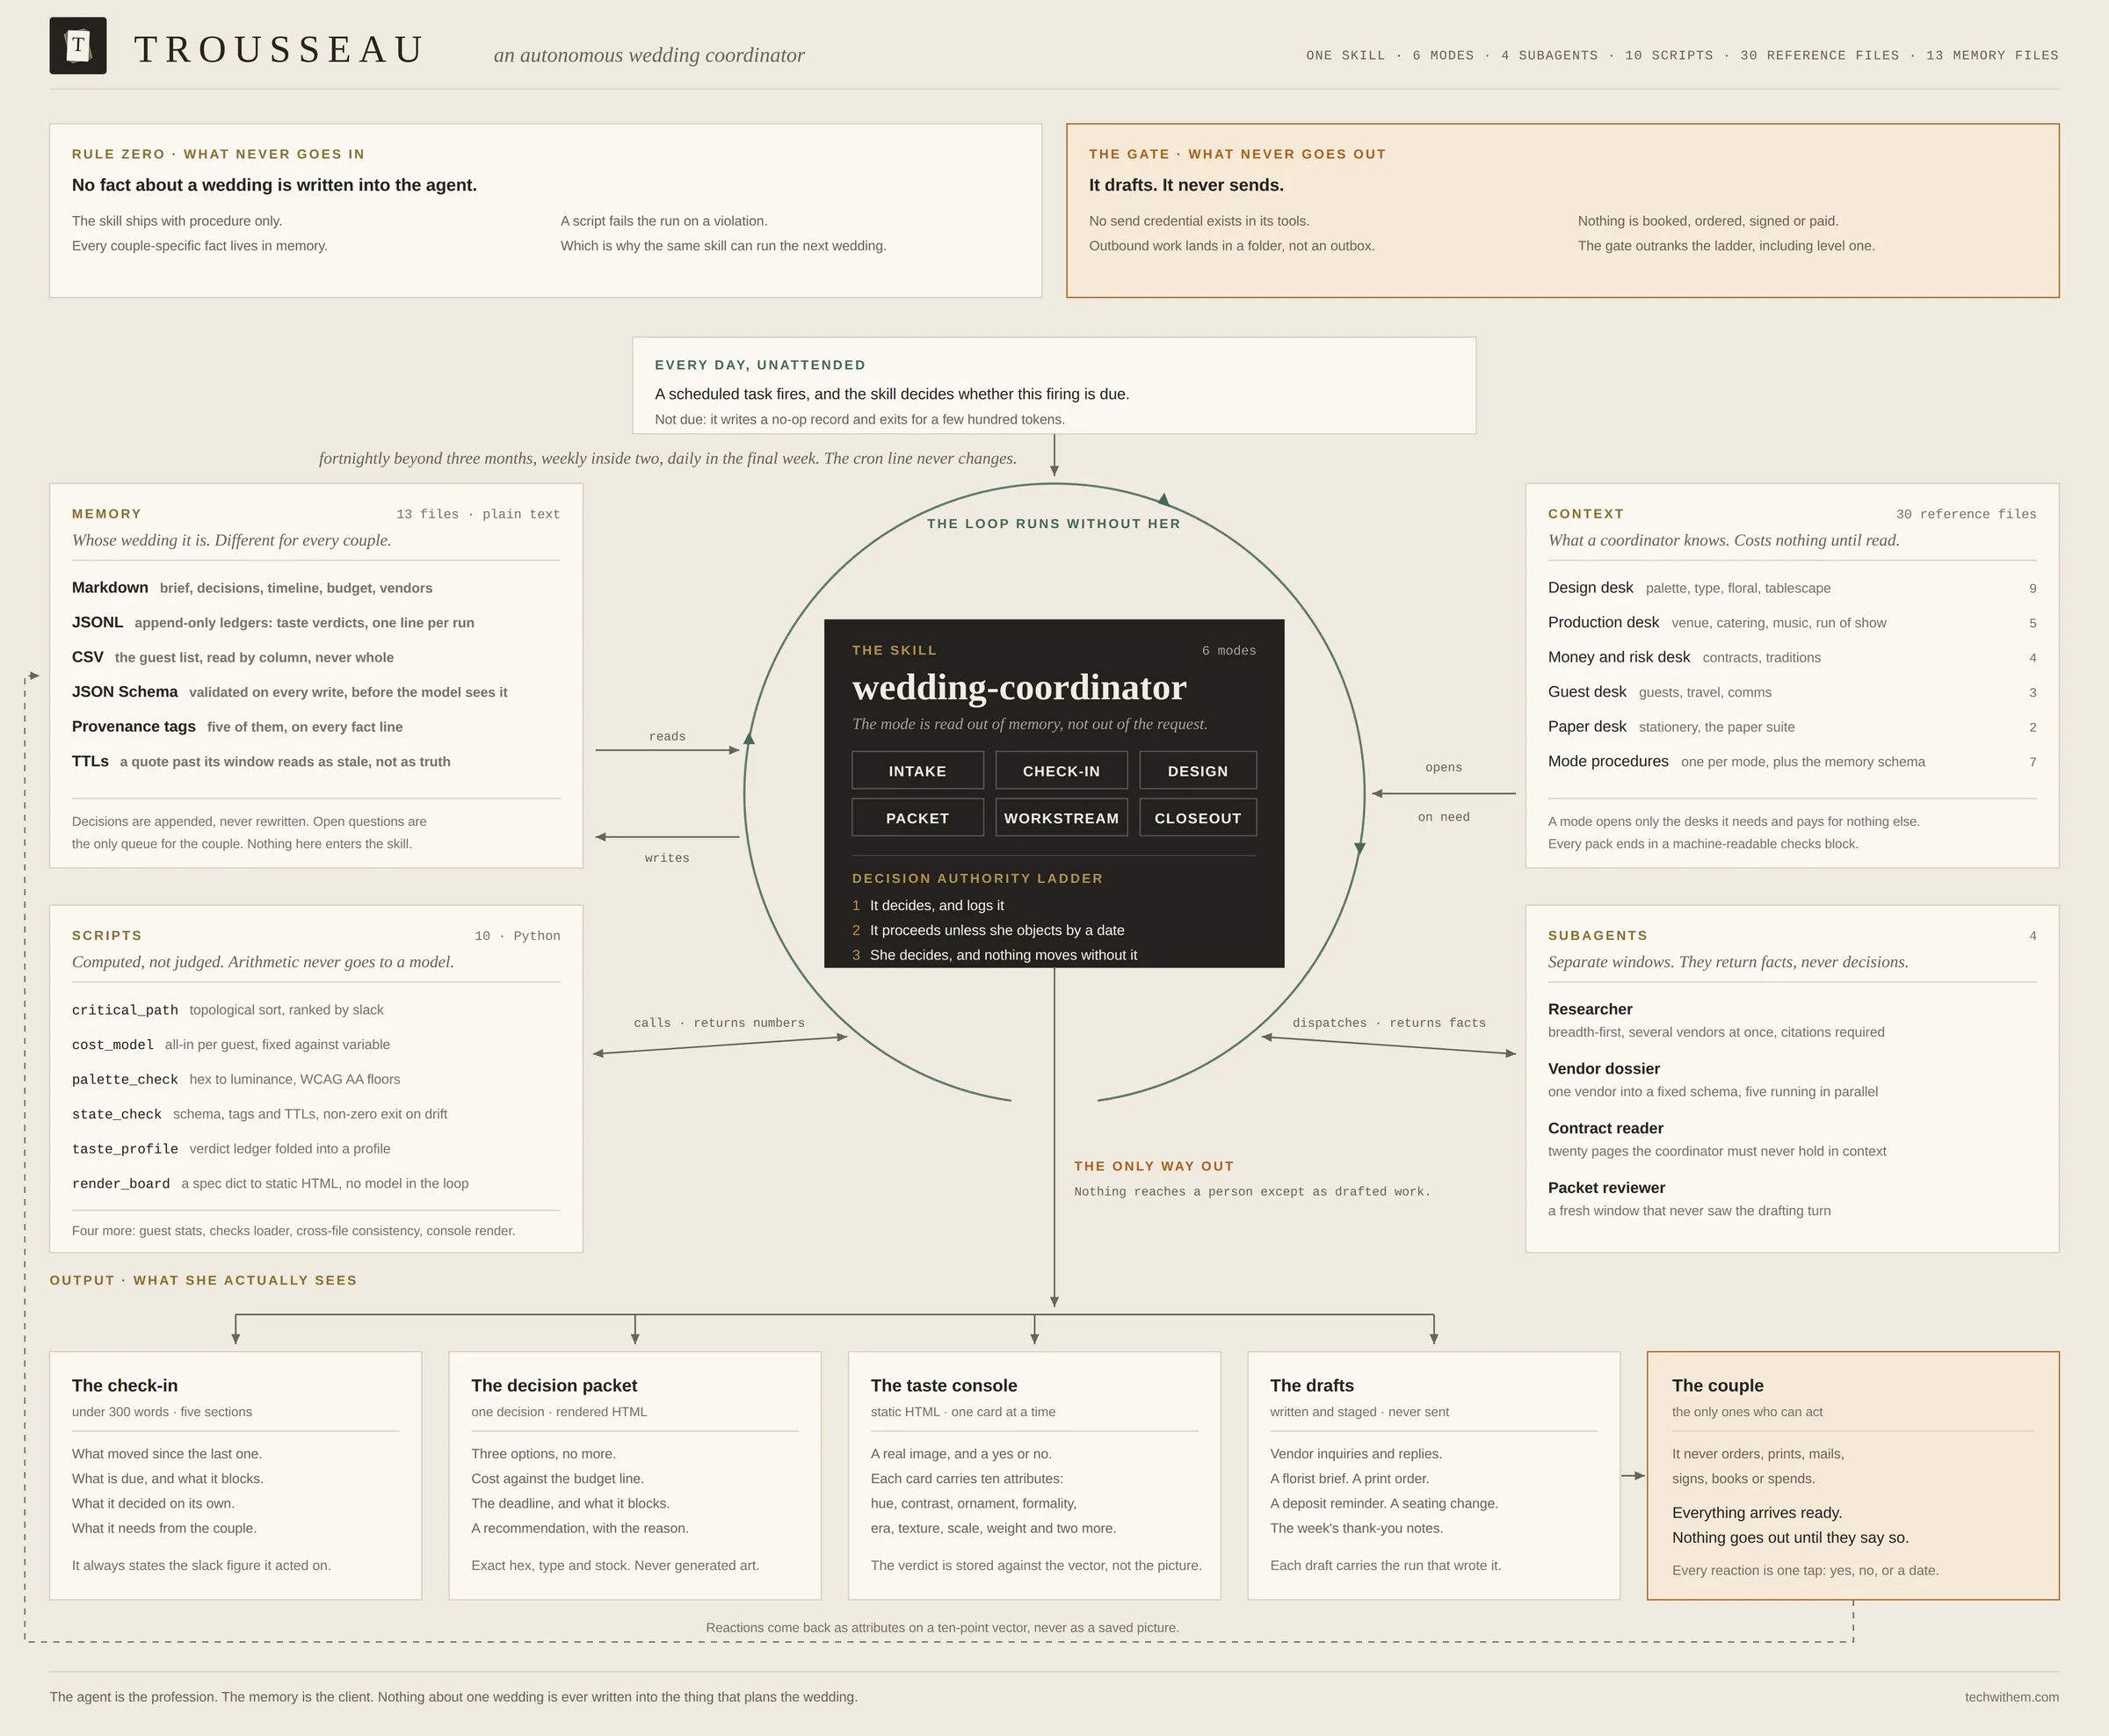The image size is (2109, 1736).
Task: Click the Contract reader subagent heading
Action: [x=1606, y=1128]
